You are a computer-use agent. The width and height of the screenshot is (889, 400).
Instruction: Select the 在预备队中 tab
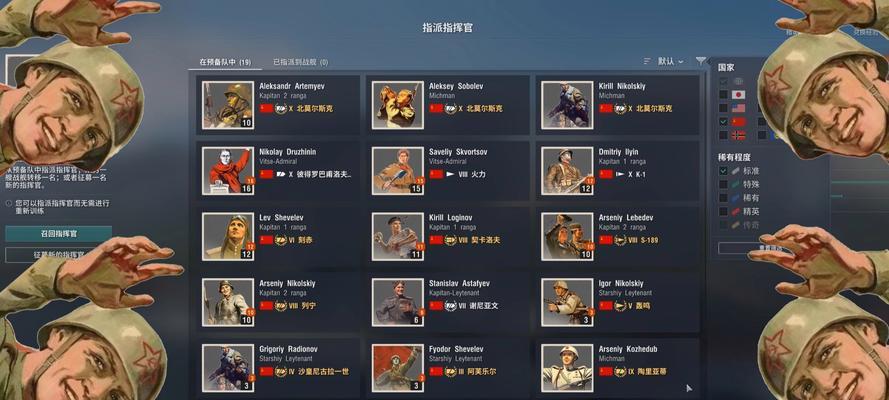[225, 62]
